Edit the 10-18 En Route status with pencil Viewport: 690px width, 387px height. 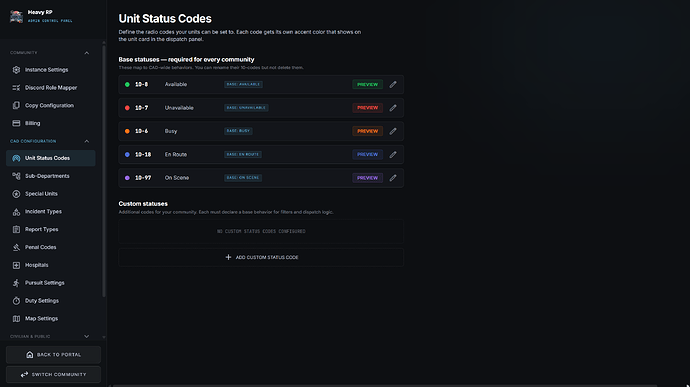coord(393,155)
